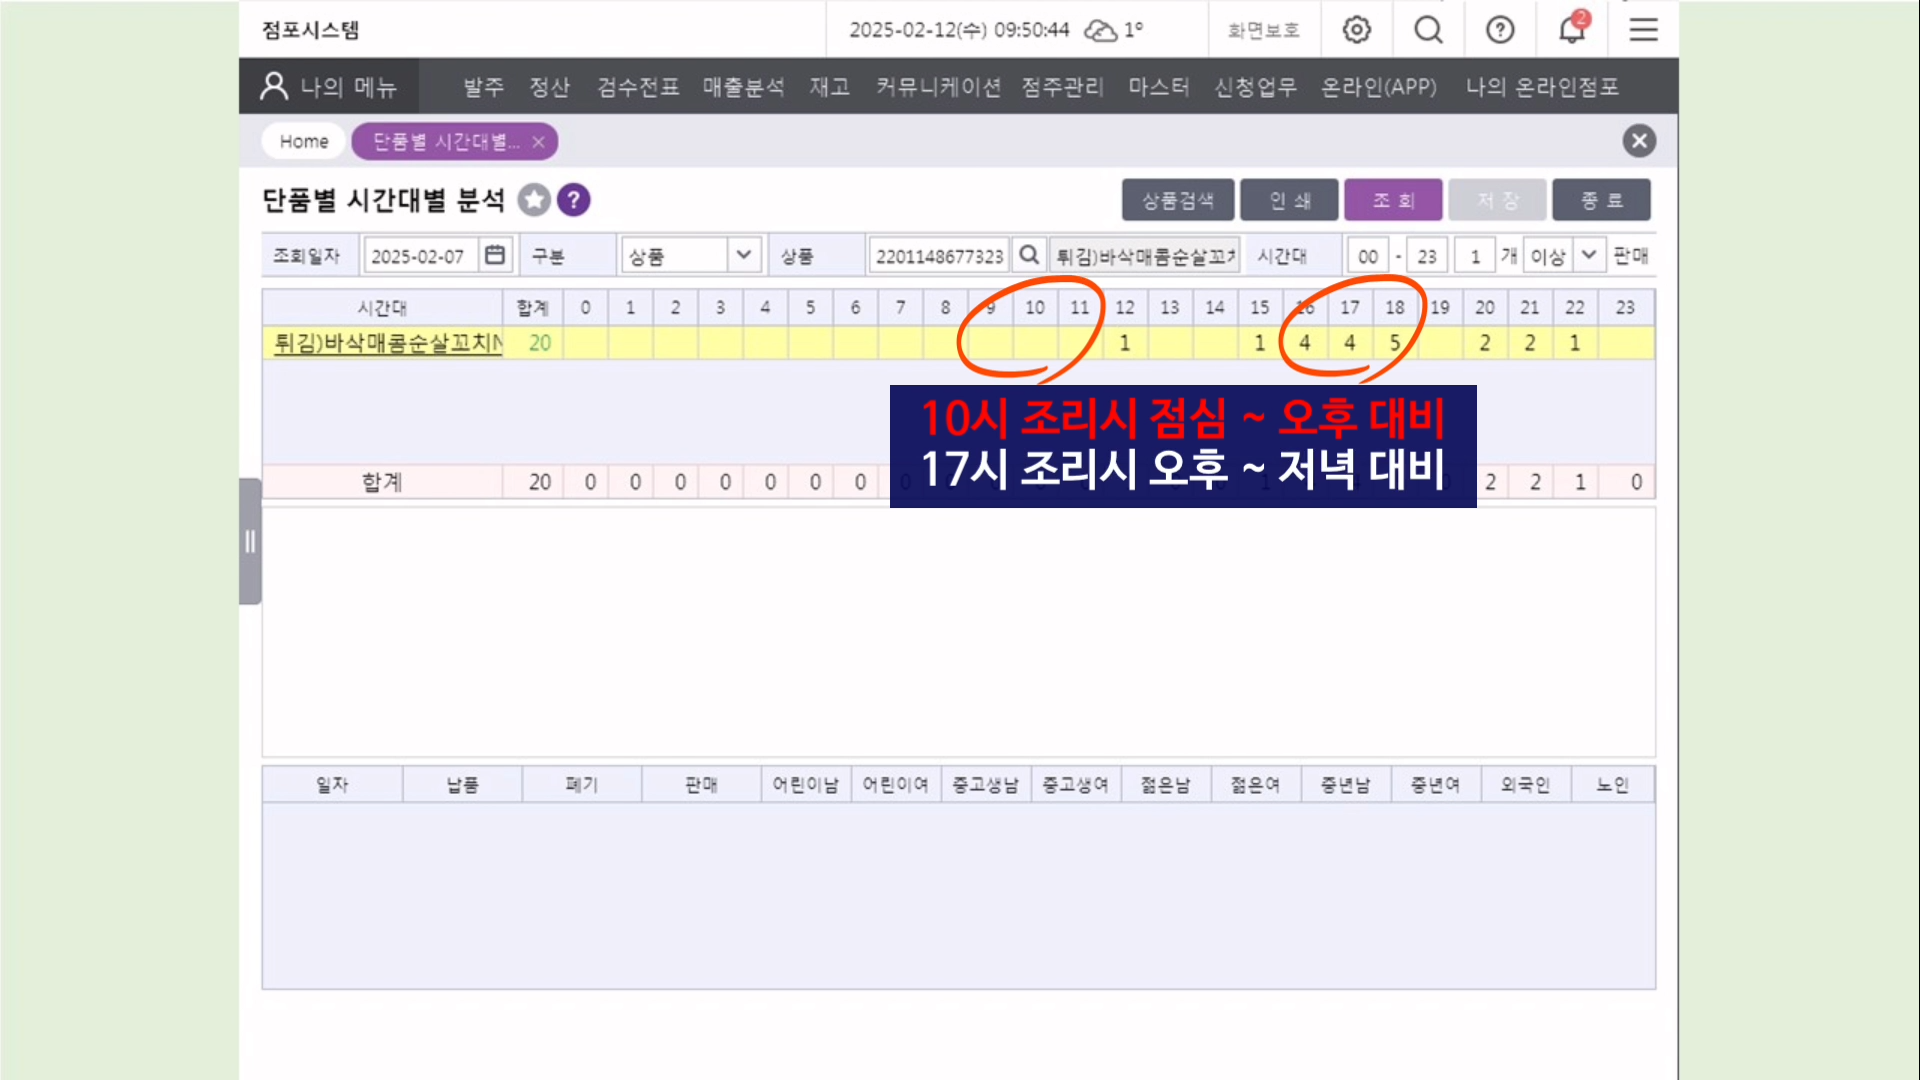Open the calendar picker for 조회일자
1920x1080 pixels.
tap(495, 255)
